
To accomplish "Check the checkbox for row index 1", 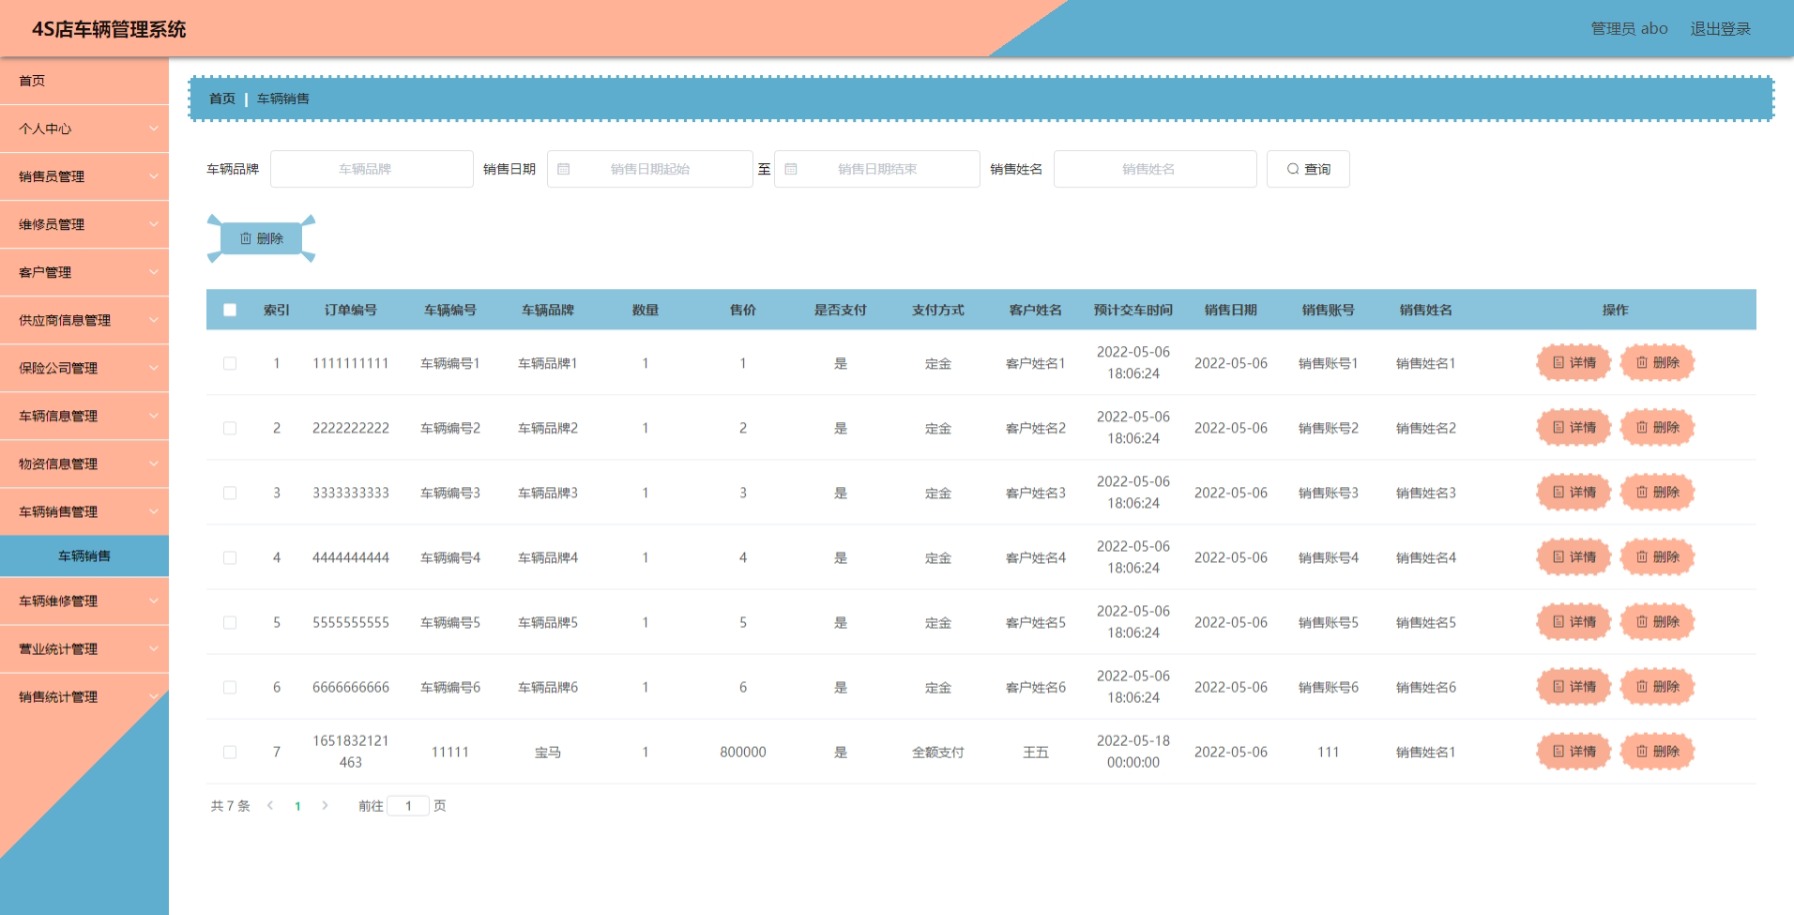I will pos(230,363).
